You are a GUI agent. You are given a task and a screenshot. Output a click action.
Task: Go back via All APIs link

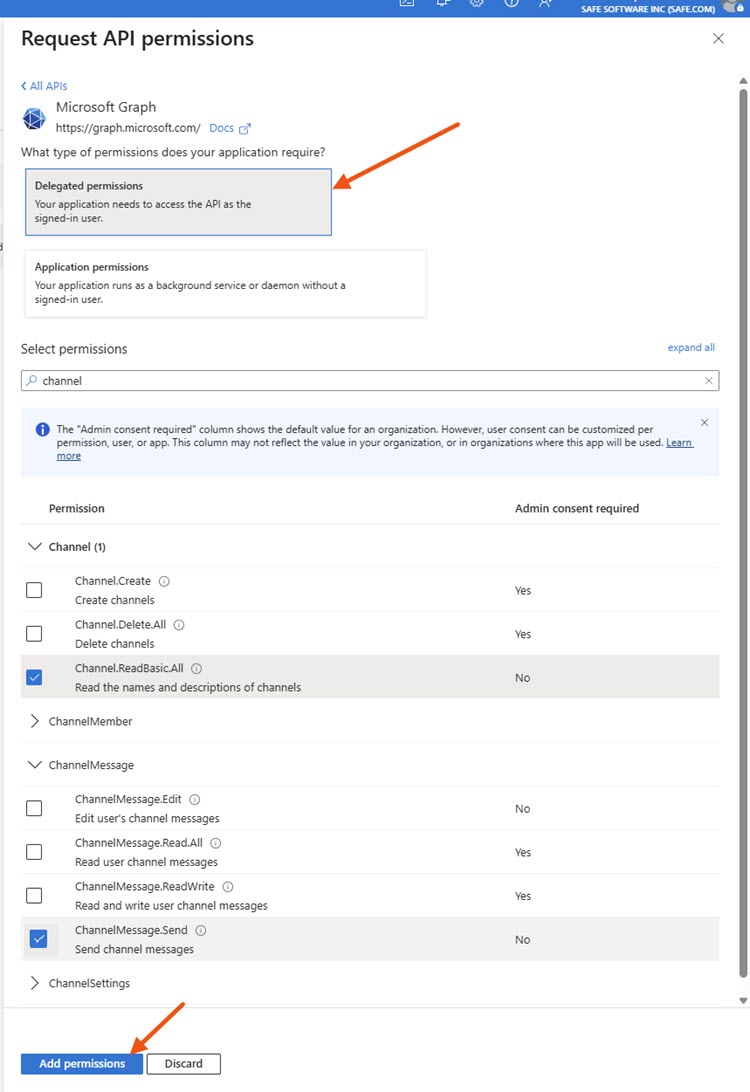pyautogui.click(x=44, y=86)
